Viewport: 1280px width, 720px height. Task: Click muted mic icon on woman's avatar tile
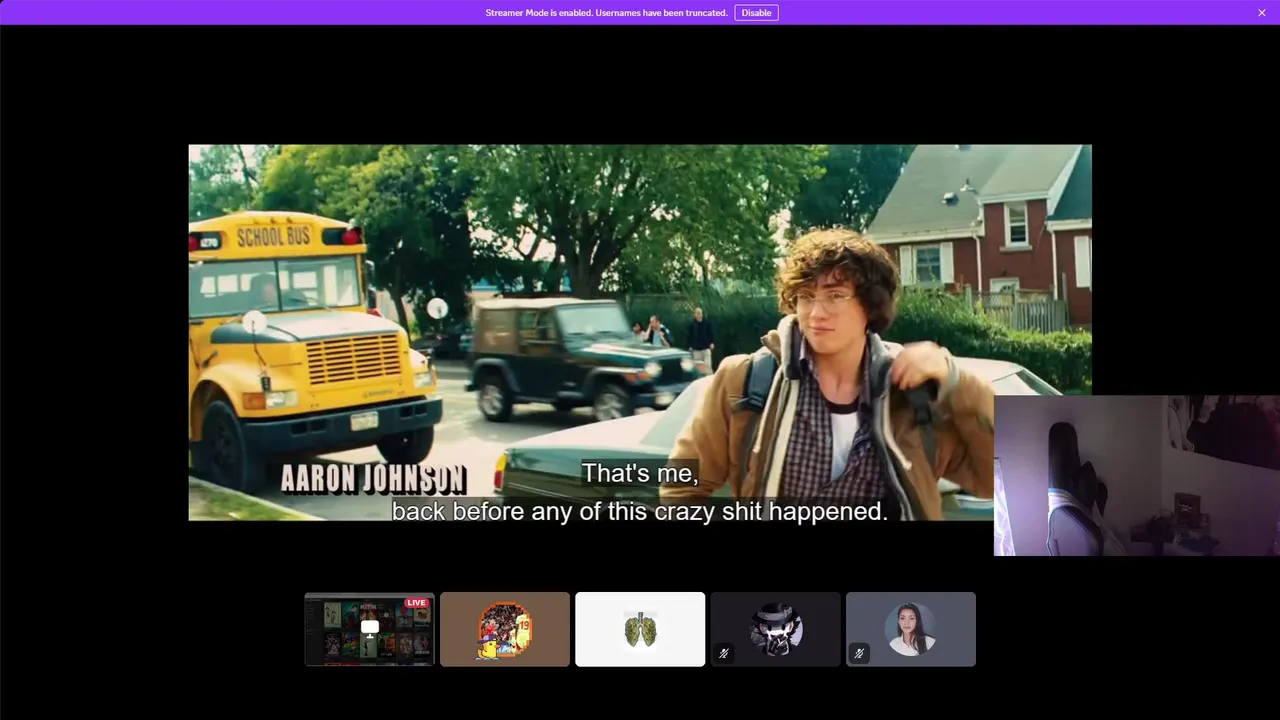pos(859,653)
